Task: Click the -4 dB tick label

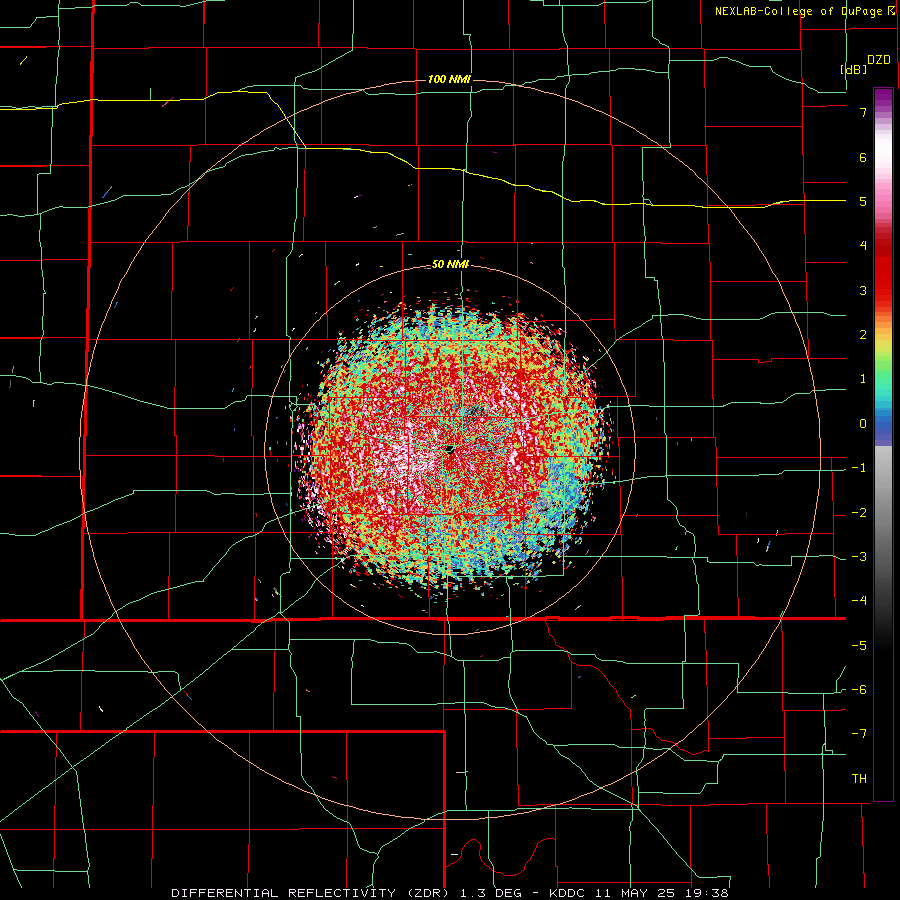Action: point(859,601)
